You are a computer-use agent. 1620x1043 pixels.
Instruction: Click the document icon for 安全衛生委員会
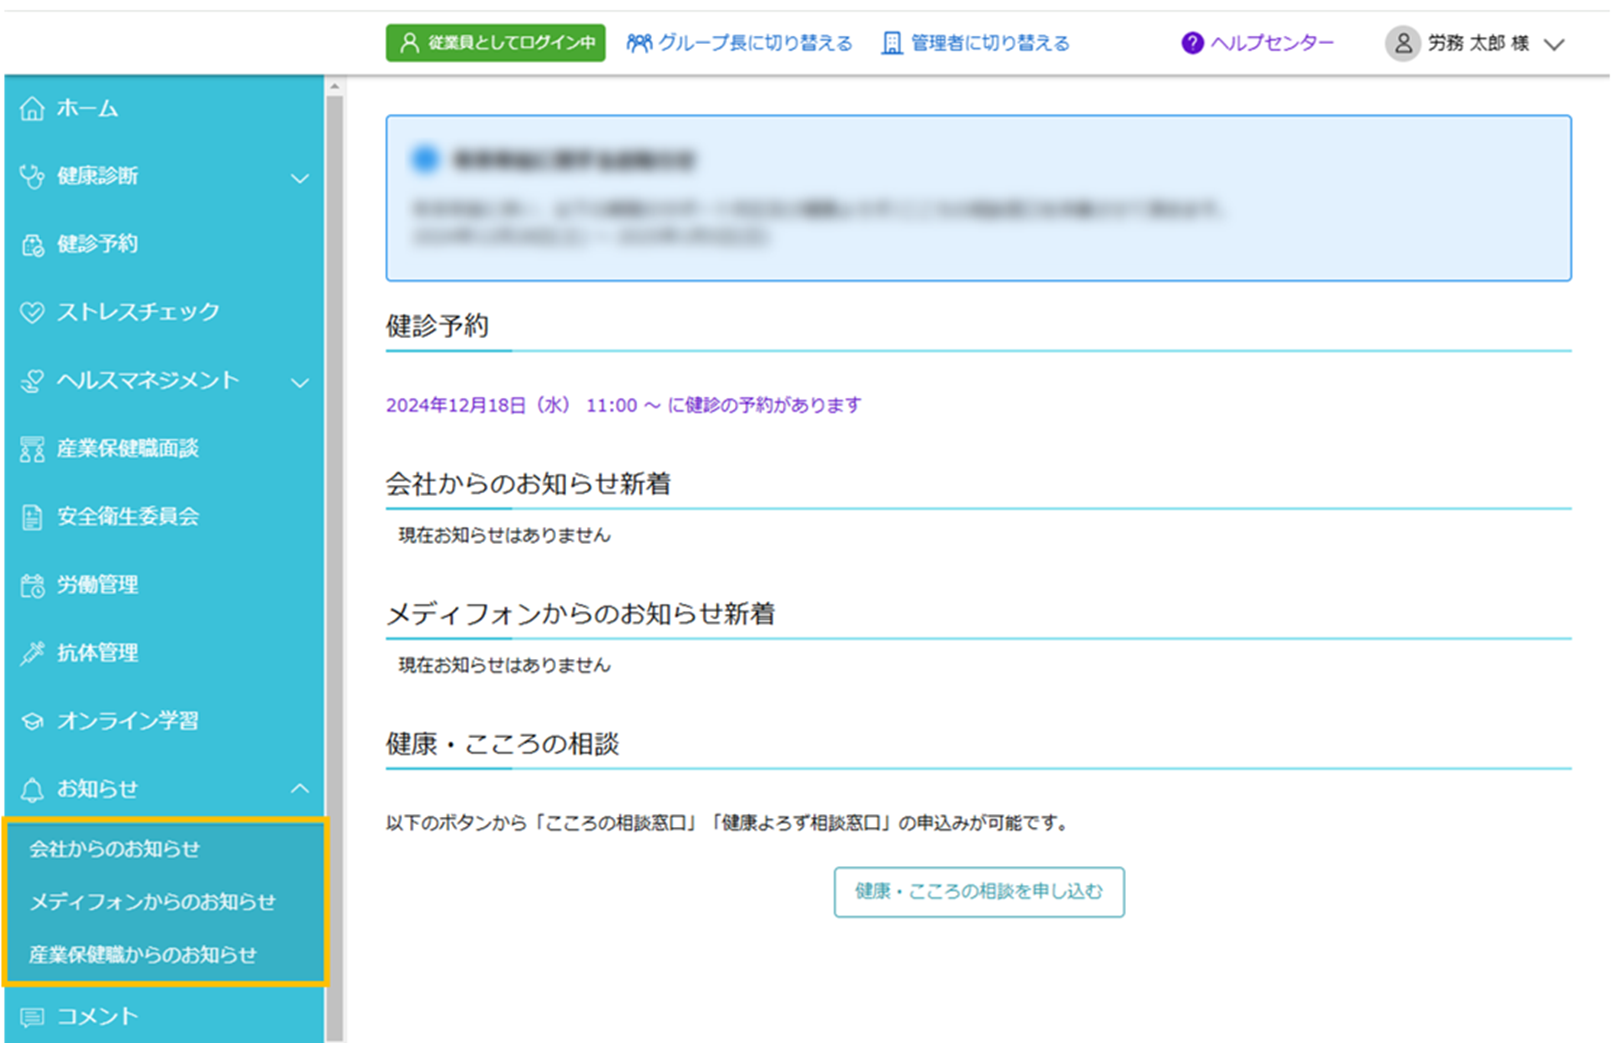pyautogui.click(x=32, y=517)
